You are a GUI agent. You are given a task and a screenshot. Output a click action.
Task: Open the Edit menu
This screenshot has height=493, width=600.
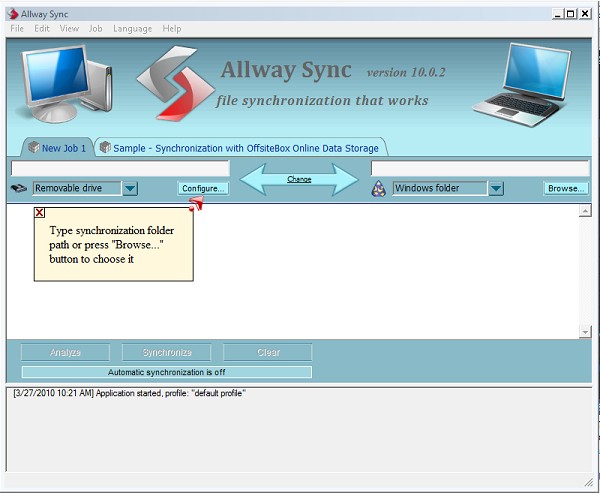click(42, 29)
